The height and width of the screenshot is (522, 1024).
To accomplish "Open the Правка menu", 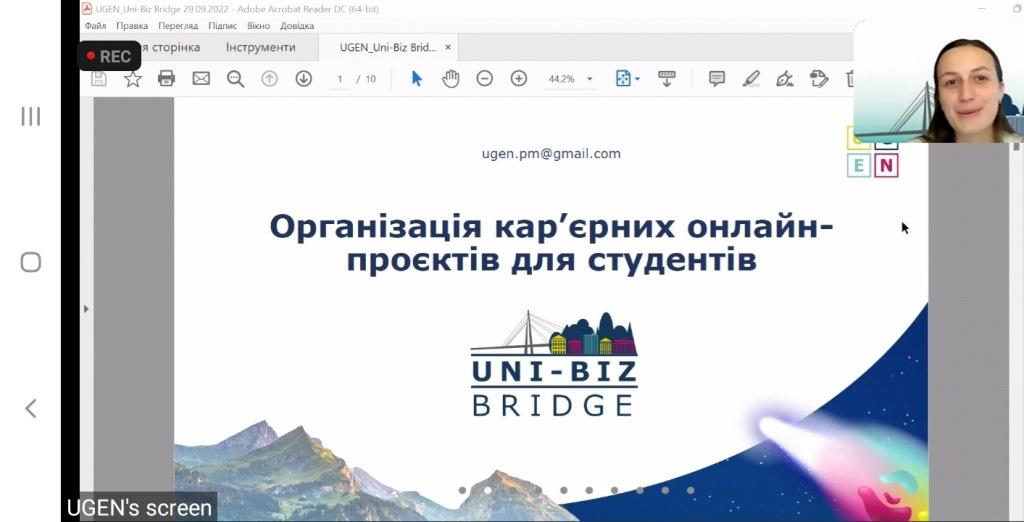I will click(132, 26).
